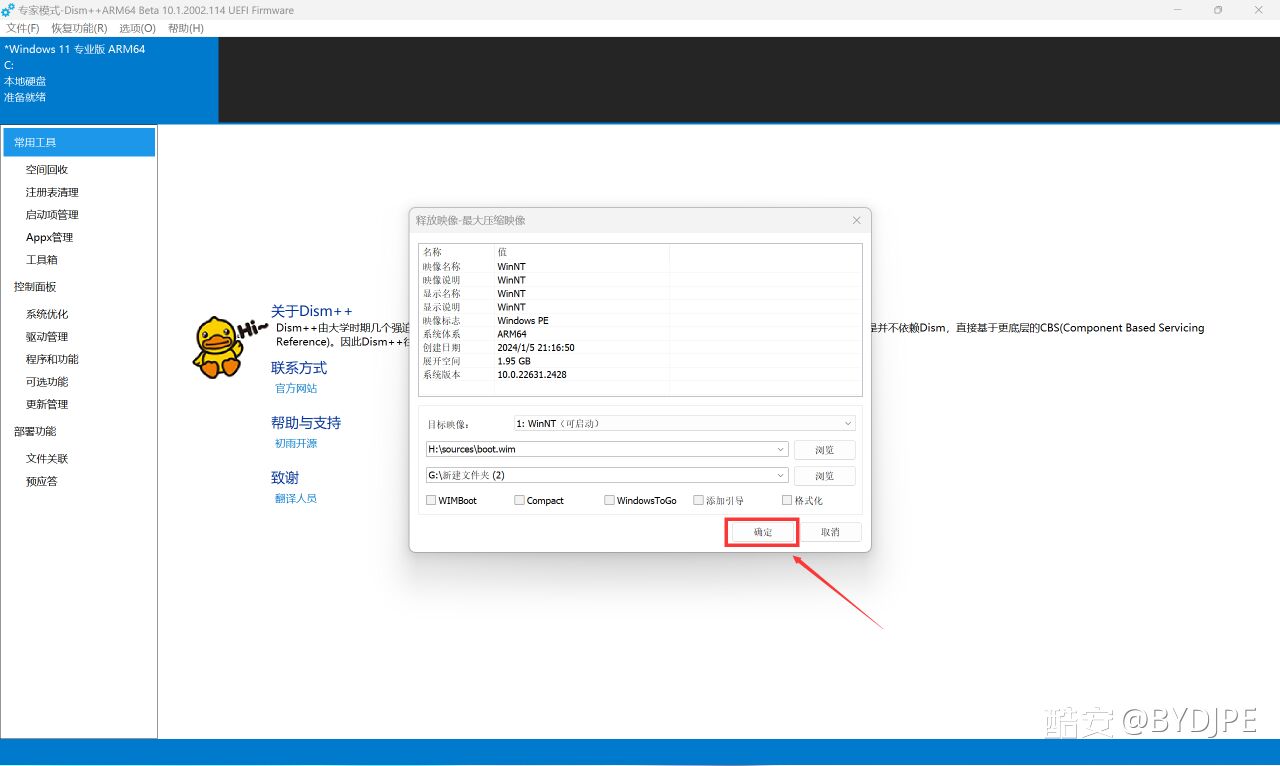Viewport: 1280px width, 766px height.
Task: Click 浏览 next to boot.wim path
Action: 824,450
